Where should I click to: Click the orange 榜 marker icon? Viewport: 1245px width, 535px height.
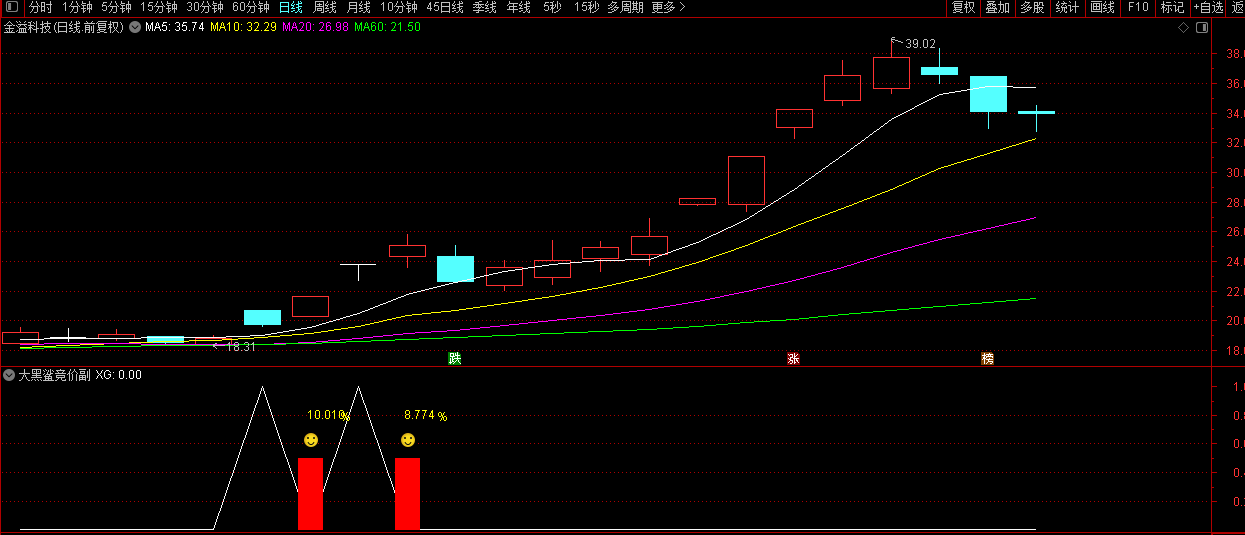988,358
